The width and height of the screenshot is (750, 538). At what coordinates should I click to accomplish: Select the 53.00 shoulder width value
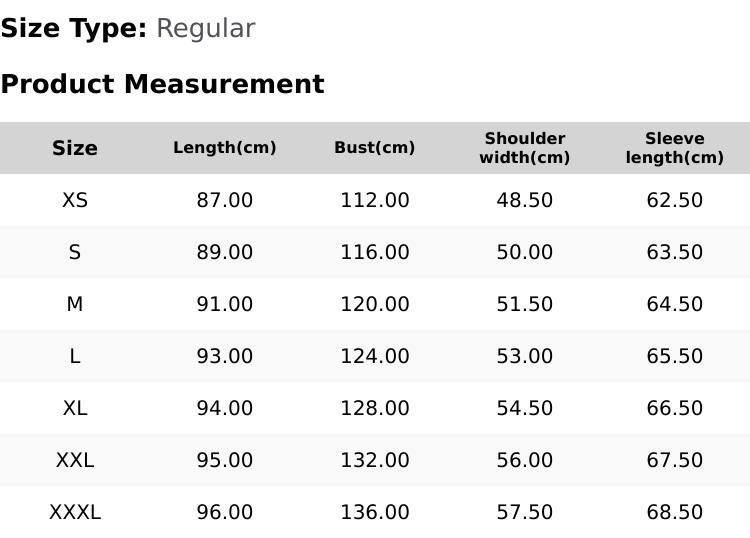(525, 356)
